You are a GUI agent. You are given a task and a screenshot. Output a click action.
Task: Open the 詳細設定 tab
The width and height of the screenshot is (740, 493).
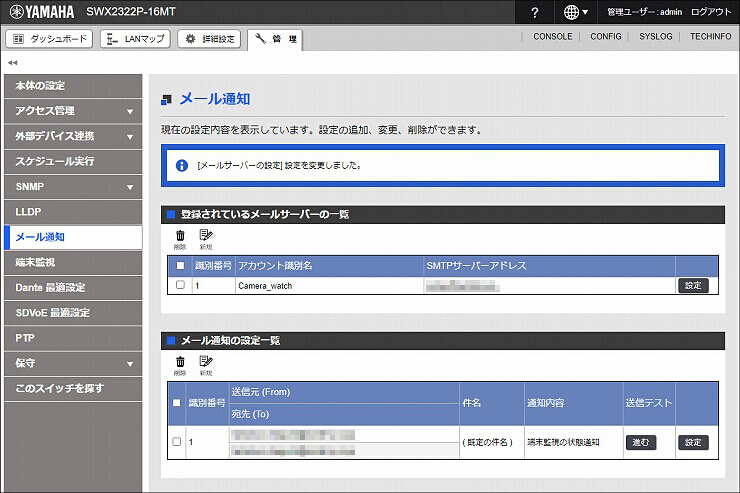(x=209, y=39)
